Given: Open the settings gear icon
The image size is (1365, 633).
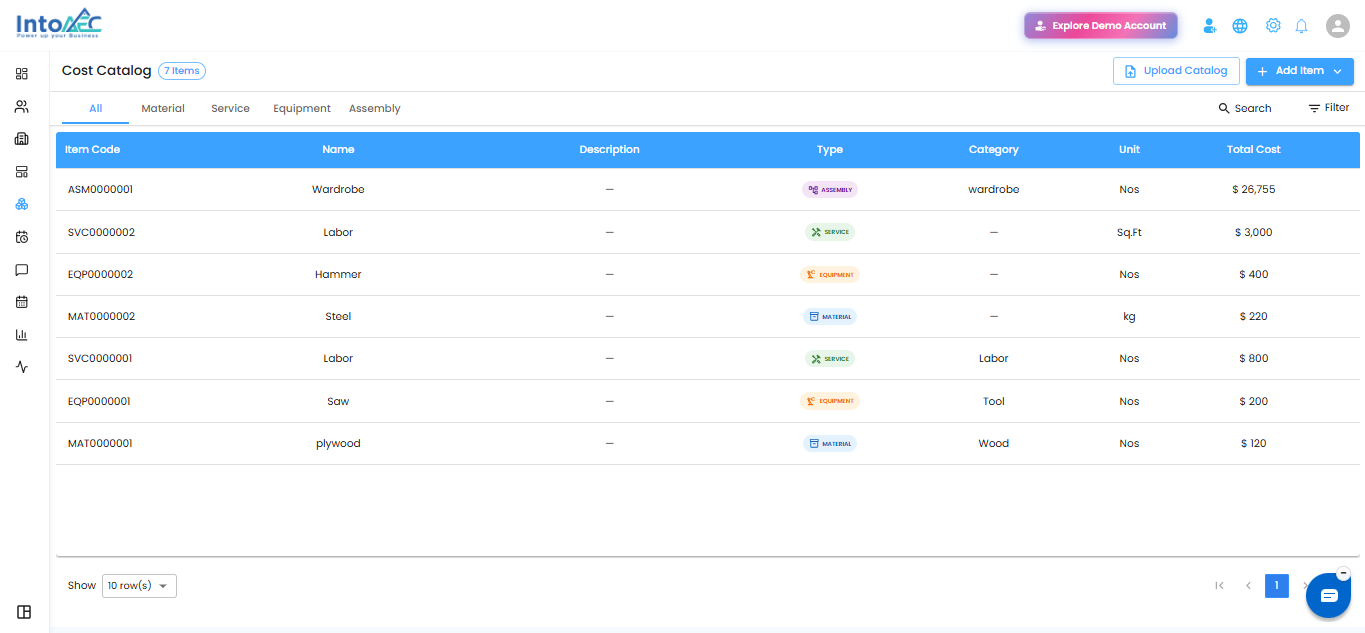Looking at the screenshot, I should click(x=1273, y=26).
